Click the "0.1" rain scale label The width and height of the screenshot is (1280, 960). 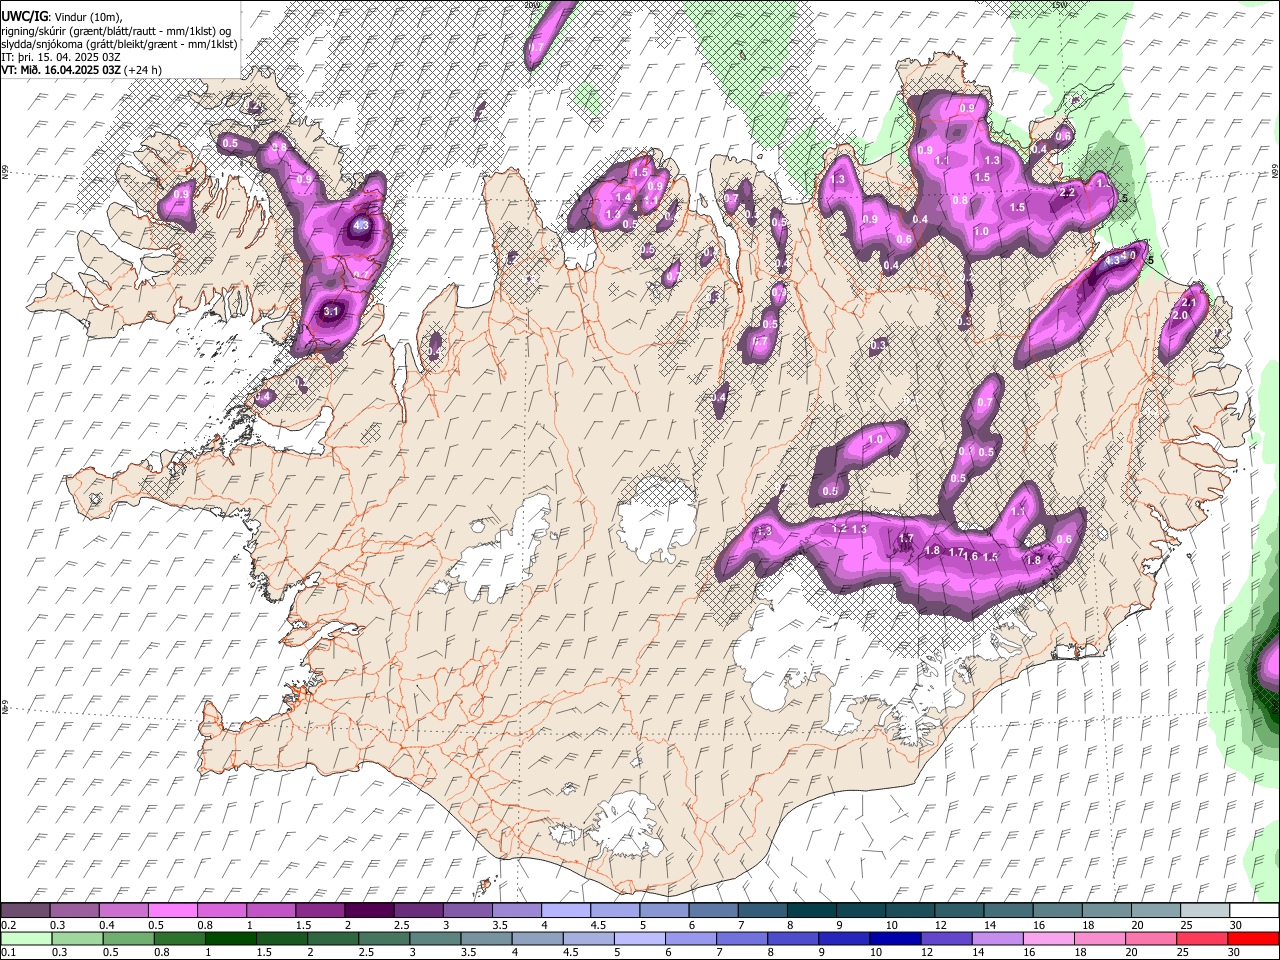coord(7,952)
